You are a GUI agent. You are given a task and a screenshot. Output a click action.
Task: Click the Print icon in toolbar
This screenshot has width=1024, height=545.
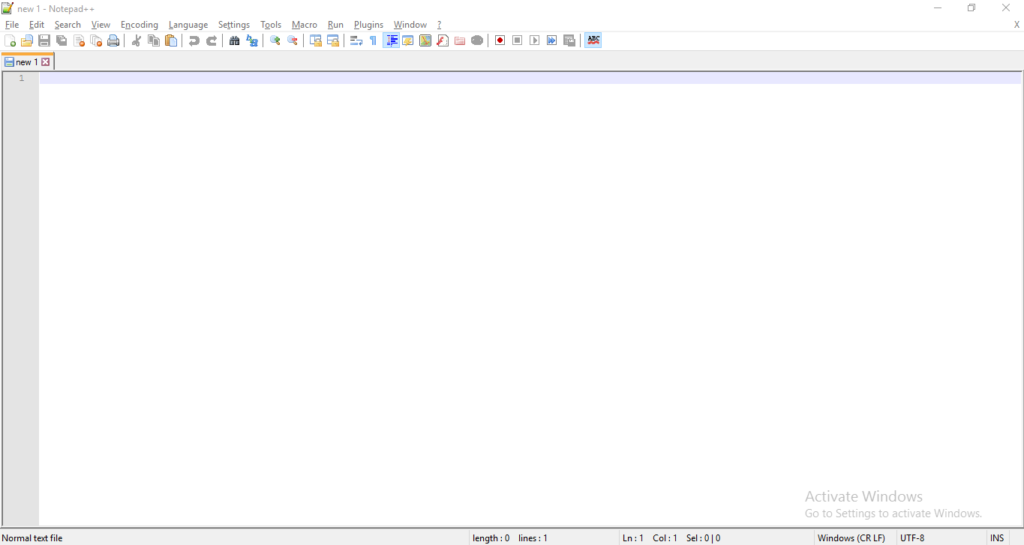[x=113, y=41]
